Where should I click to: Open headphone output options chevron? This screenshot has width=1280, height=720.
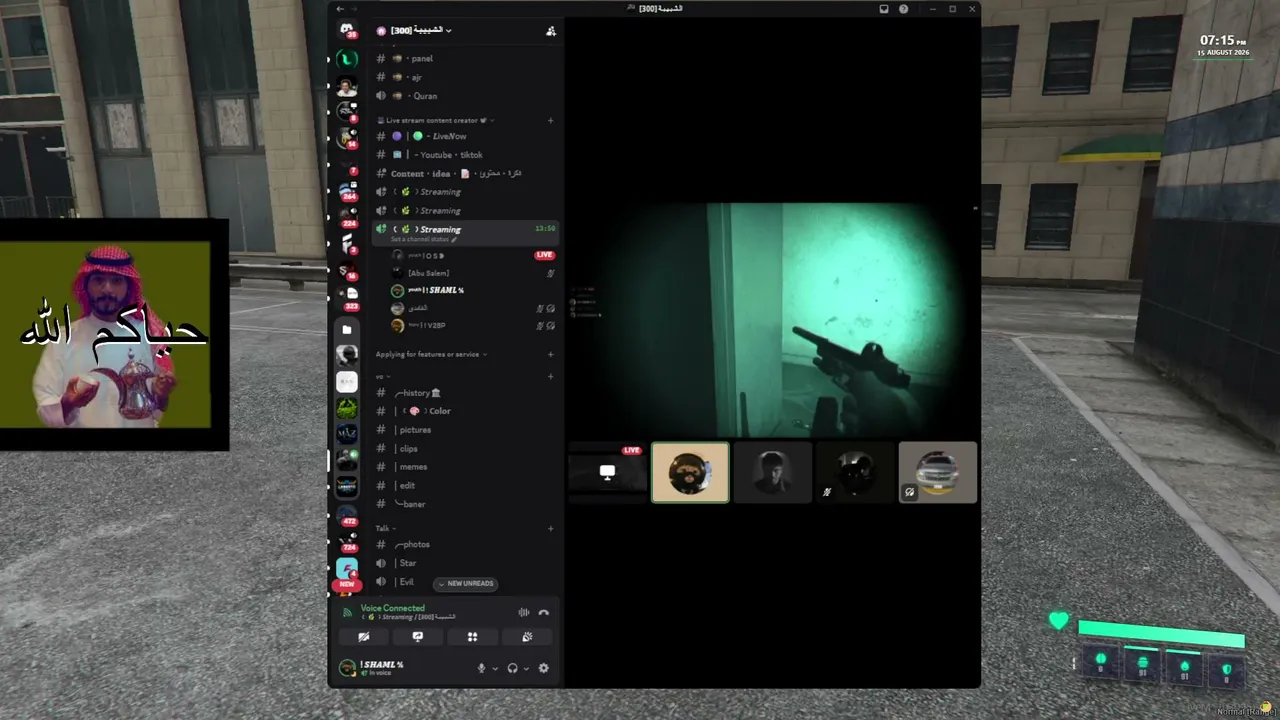point(526,668)
